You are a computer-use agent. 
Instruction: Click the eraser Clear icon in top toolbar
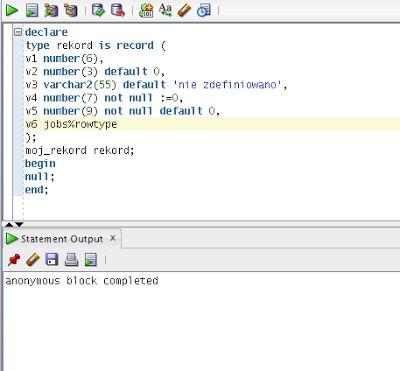pyautogui.click(x=184, y=10)
